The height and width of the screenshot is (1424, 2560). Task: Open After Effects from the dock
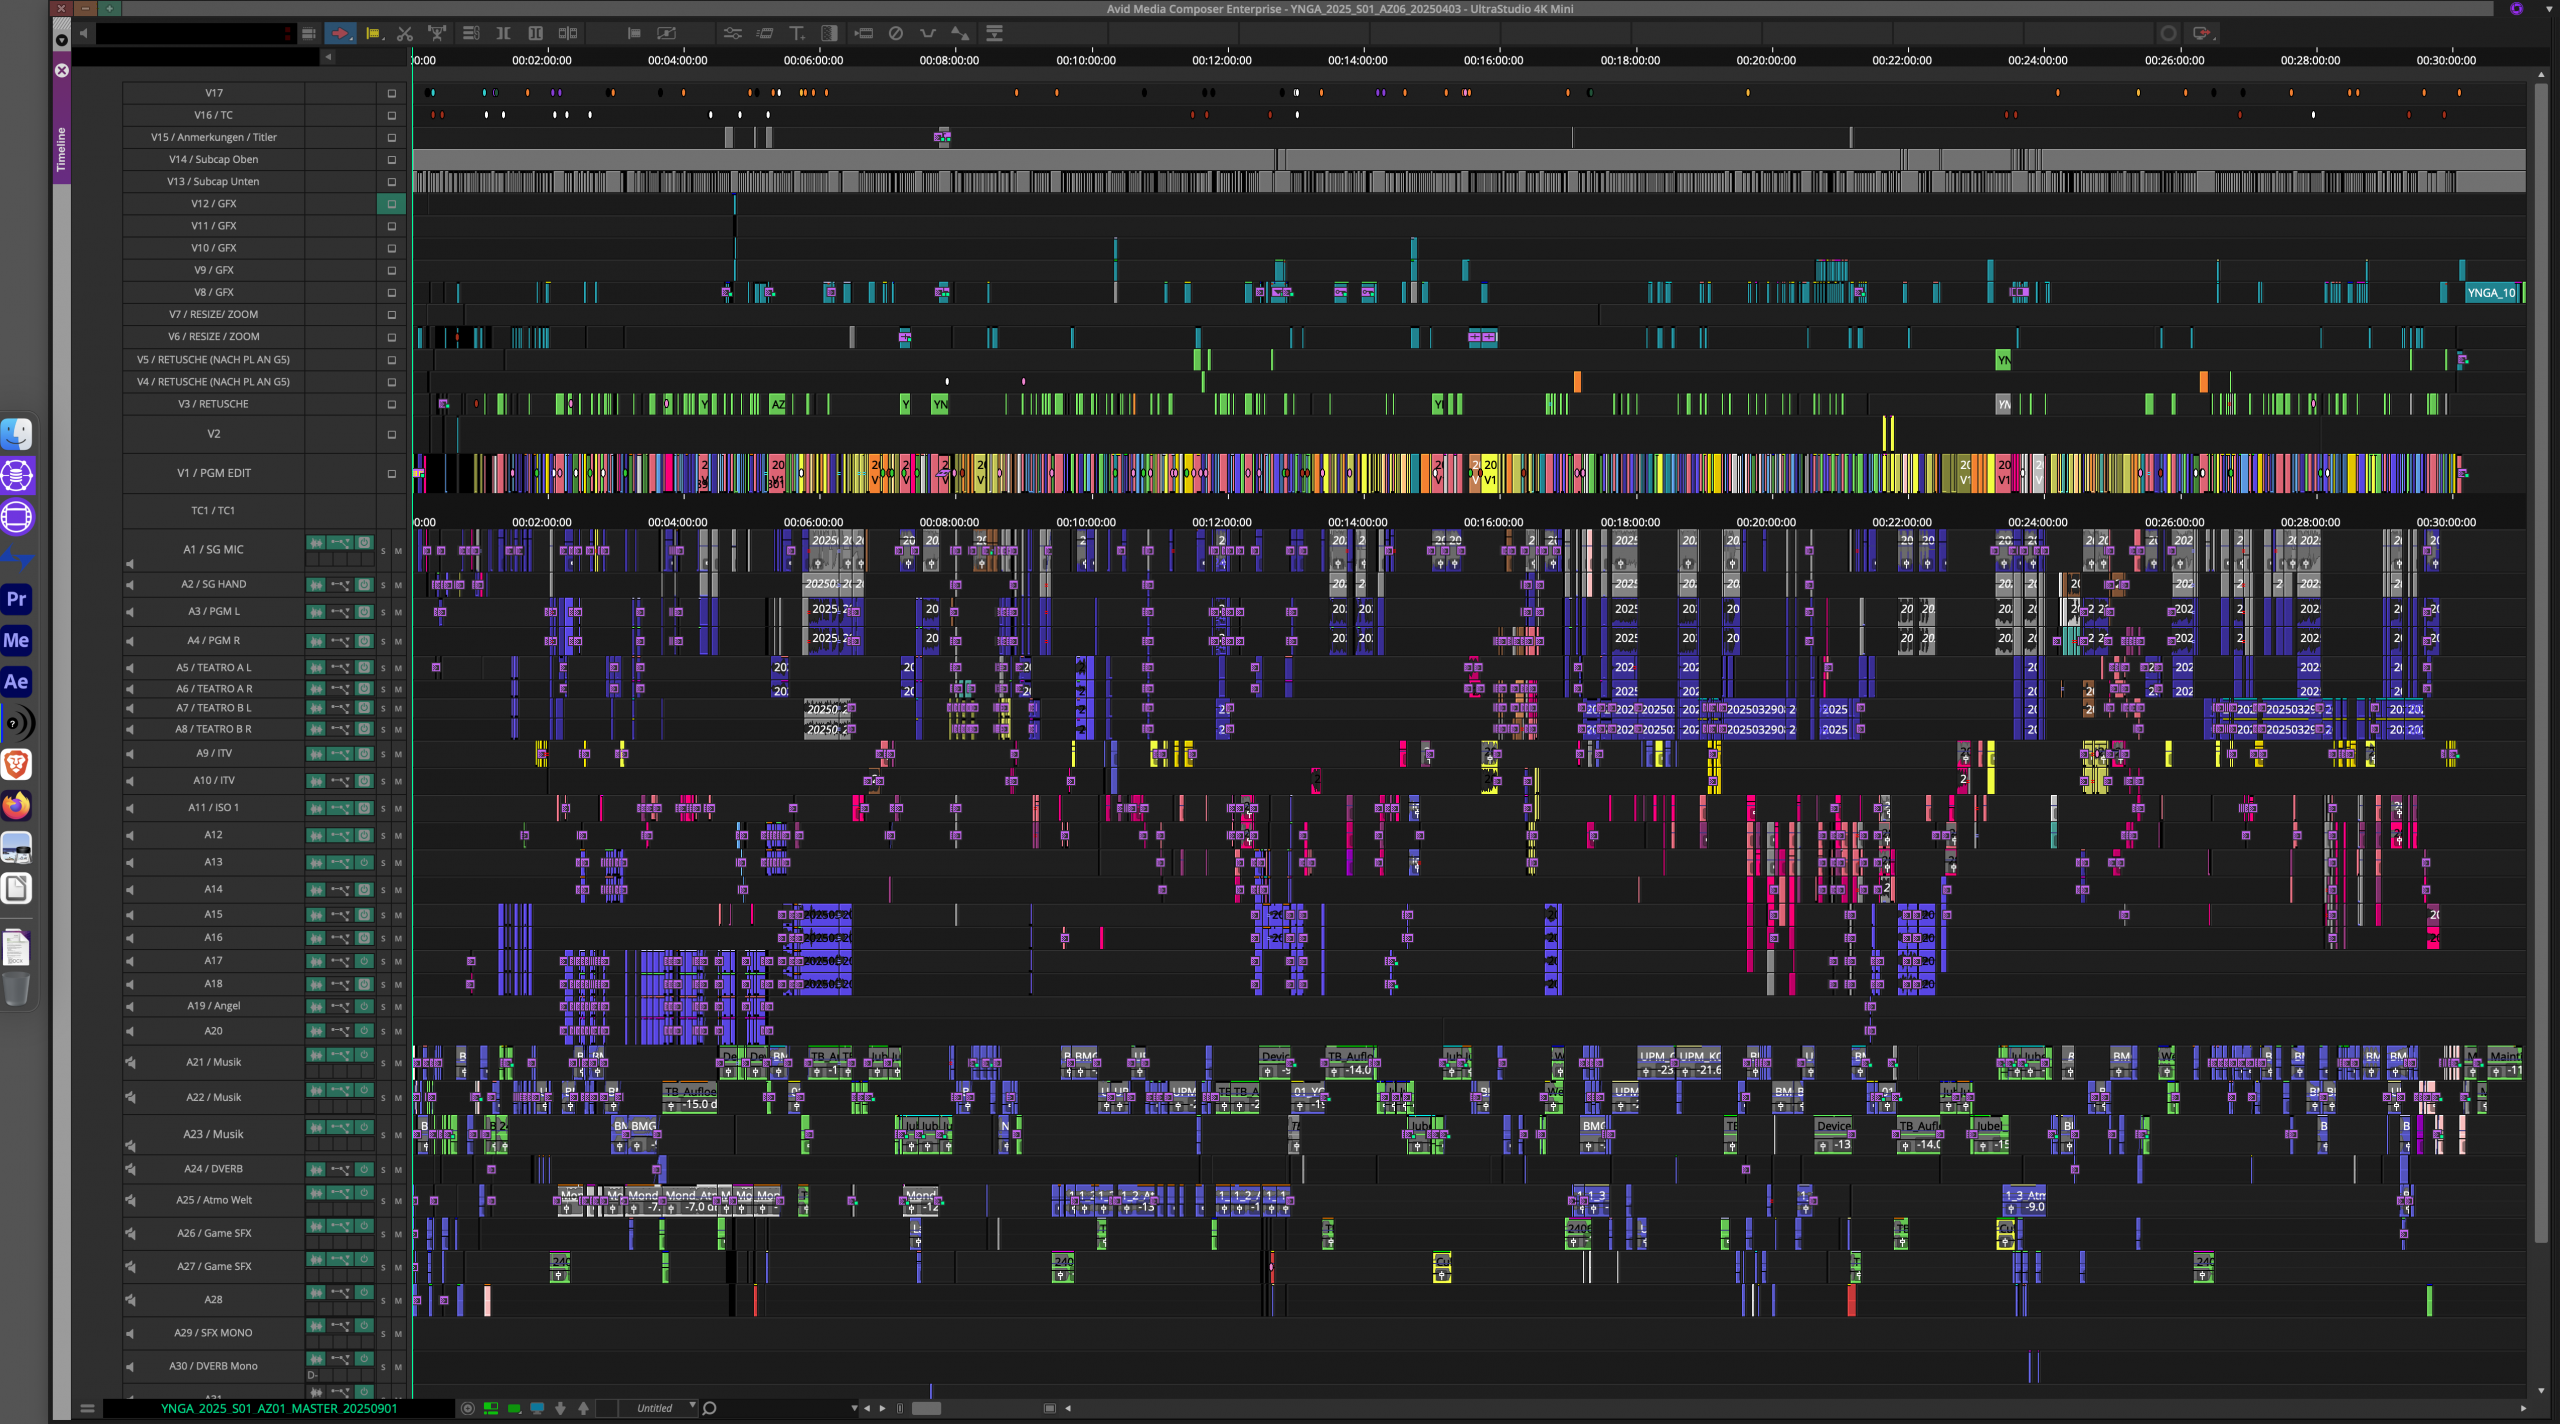tap(17, 682)
